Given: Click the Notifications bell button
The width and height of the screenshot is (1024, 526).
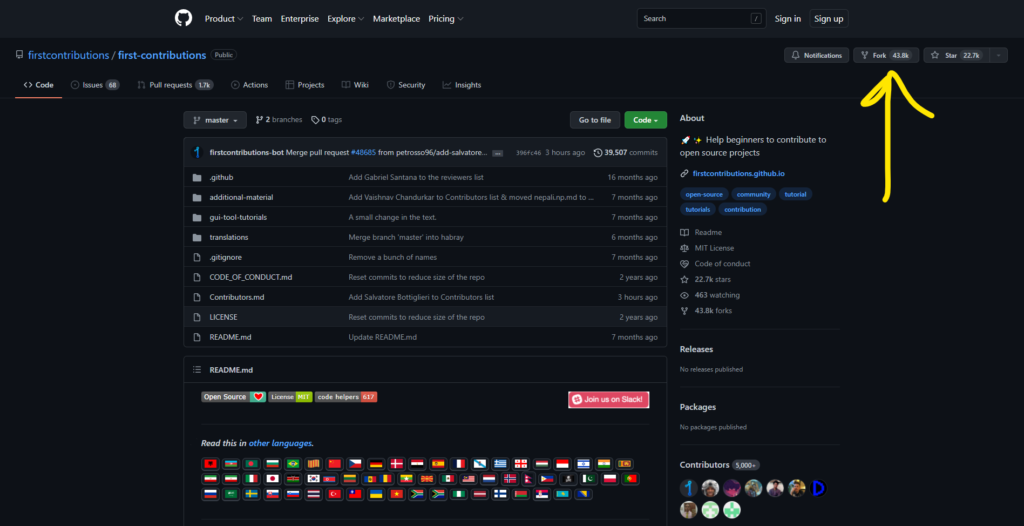Looking at the screenshot, I should click(x=817, y=56).
